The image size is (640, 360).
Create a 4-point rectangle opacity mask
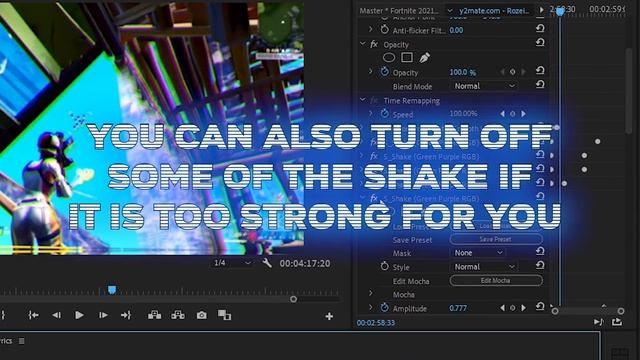(407, 58)
